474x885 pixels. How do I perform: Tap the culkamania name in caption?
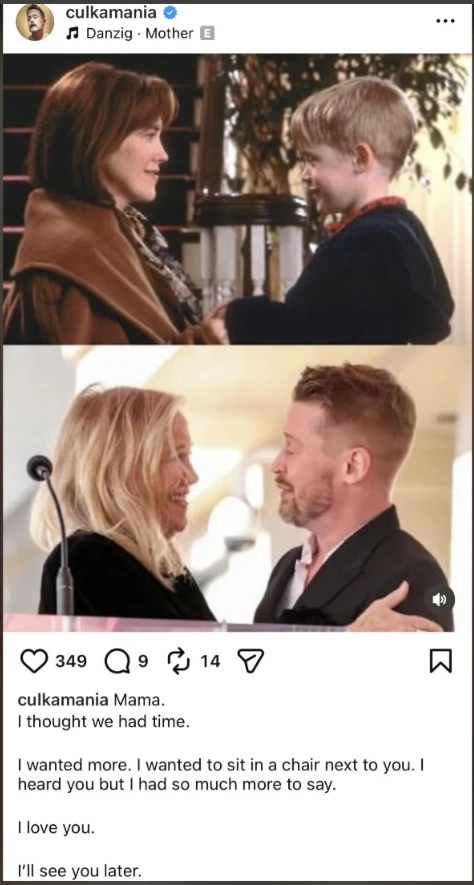63,700
